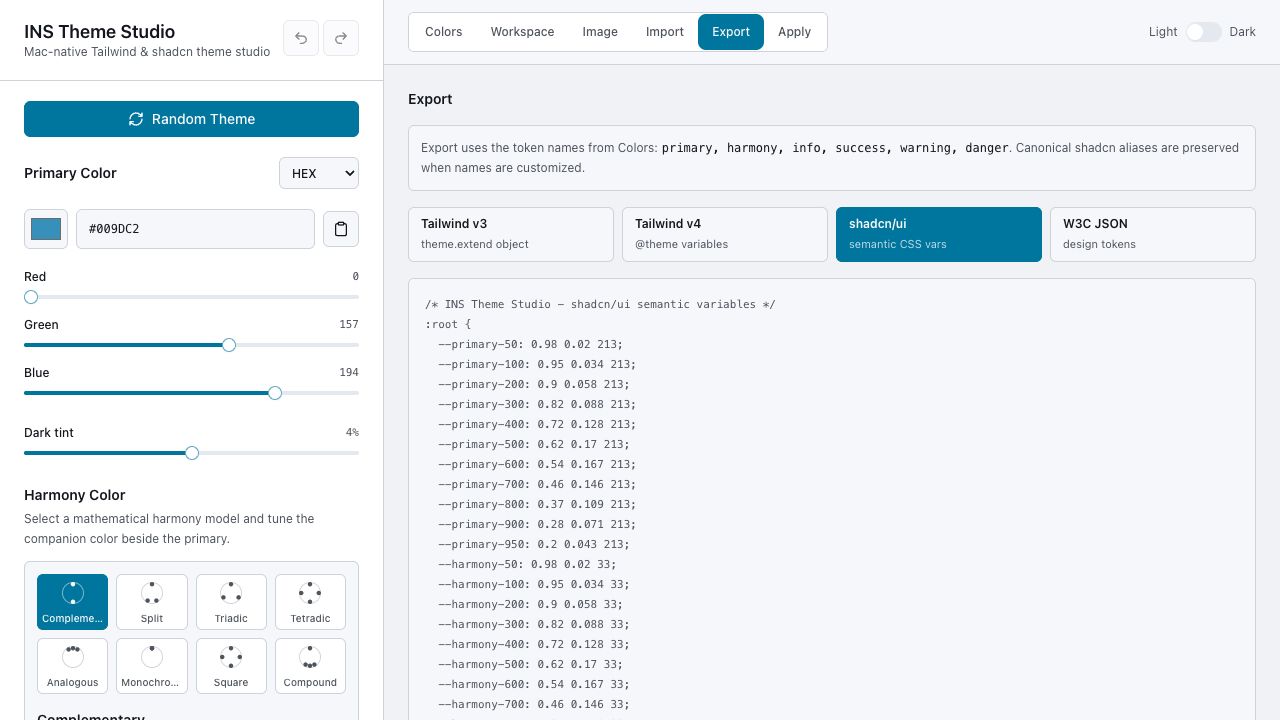The width and height of the screenshot is (1280, 720).
Task: Click the hex color input field
Action: click(x=195, y=229)
